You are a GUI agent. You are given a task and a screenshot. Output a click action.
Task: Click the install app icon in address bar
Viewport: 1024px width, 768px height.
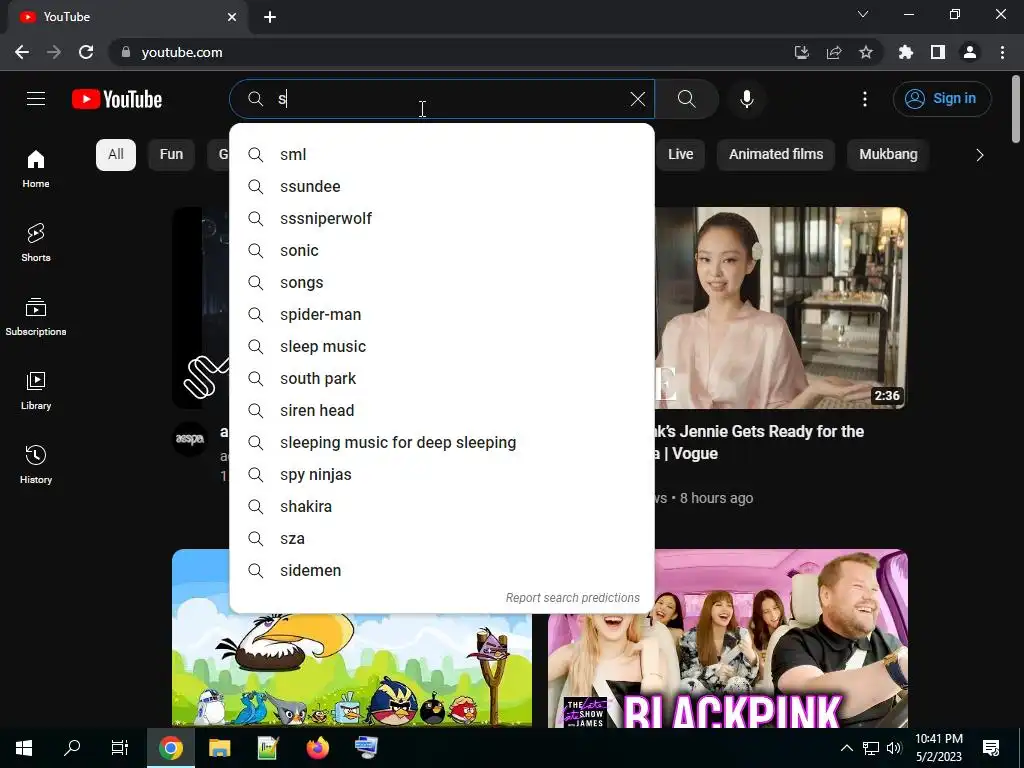(x=801, y=52)
